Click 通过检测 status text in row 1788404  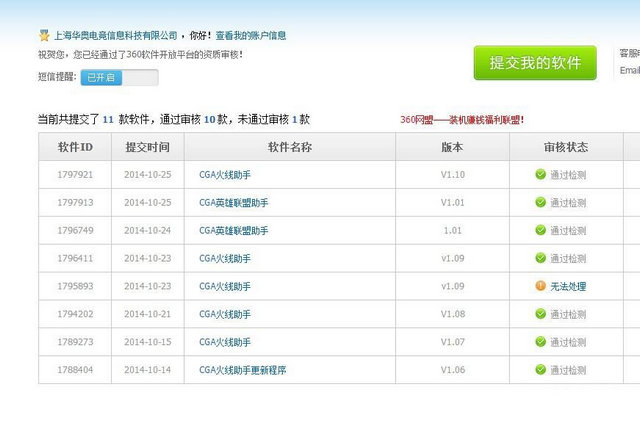click(x=568, y=370)
